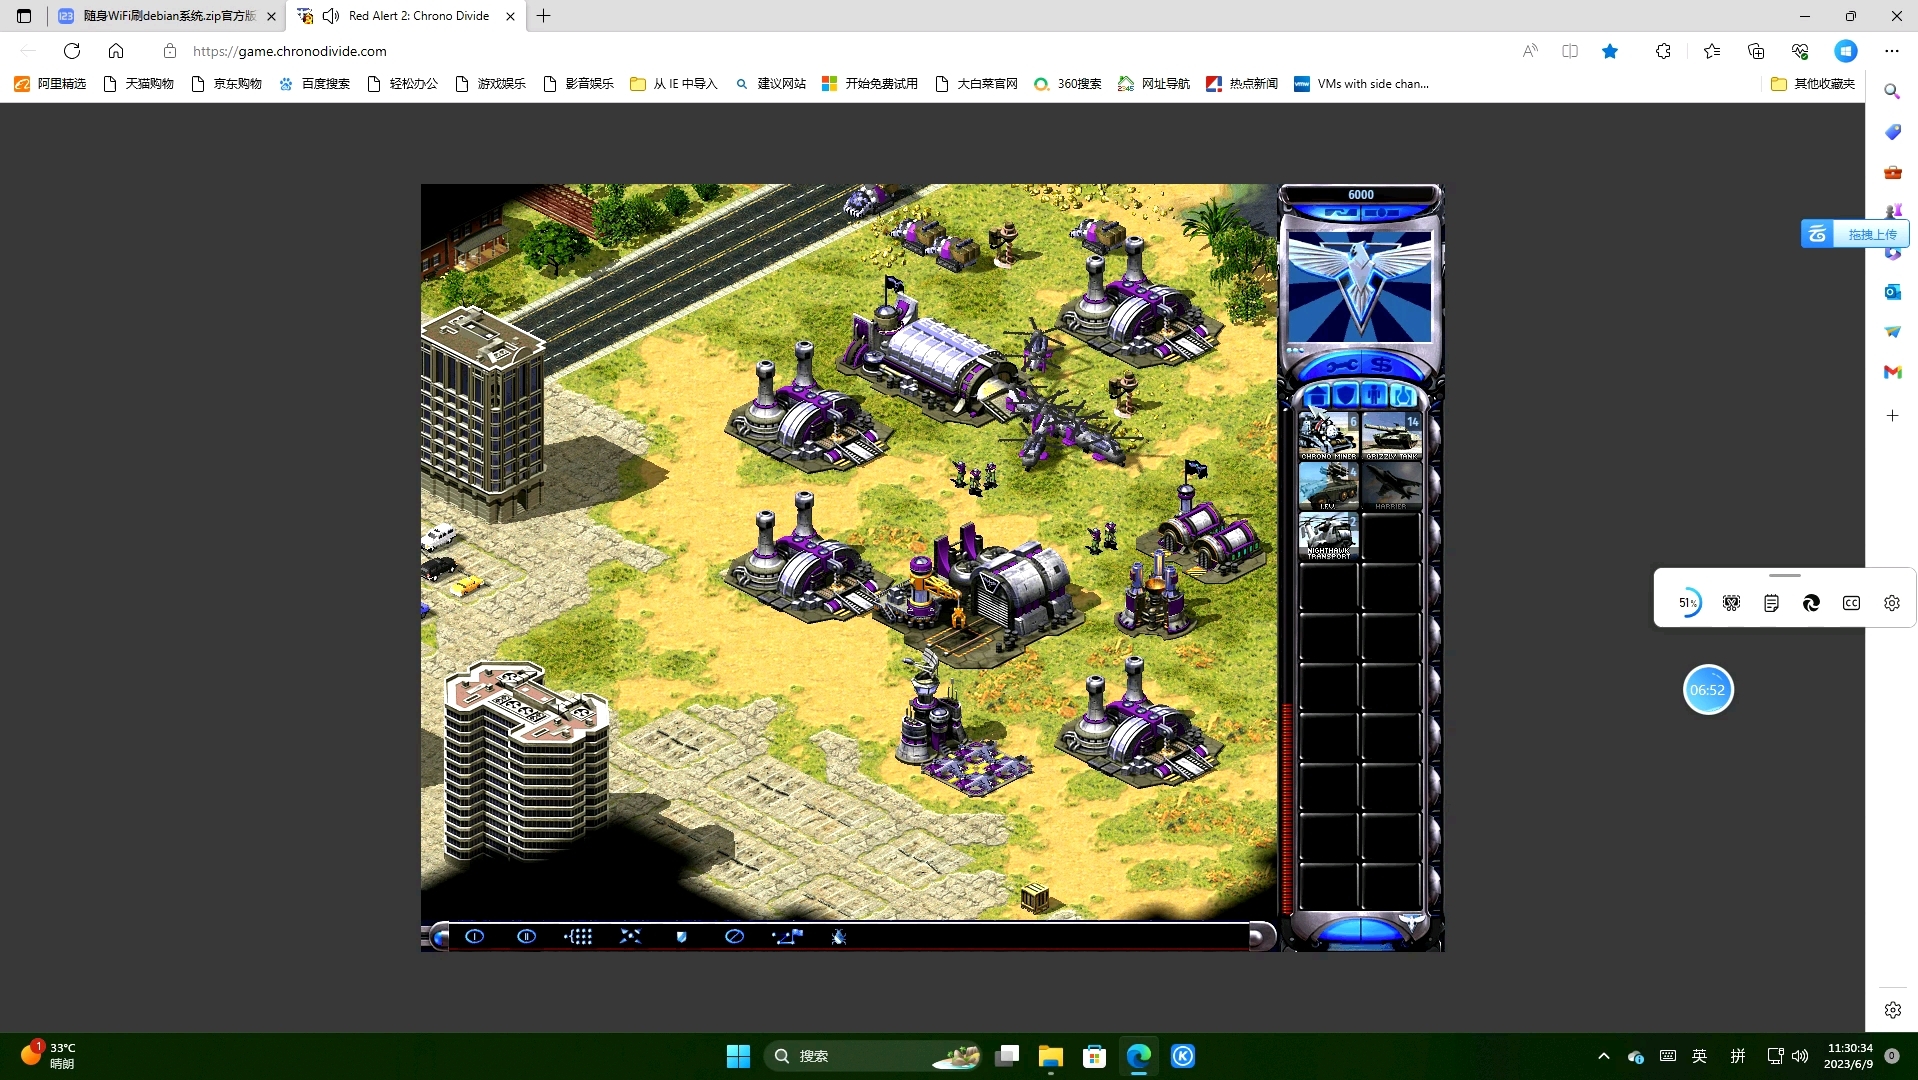This screenshot has width=1918, height=1080.
Task: Go to browser home page
Action: [116, 51]
